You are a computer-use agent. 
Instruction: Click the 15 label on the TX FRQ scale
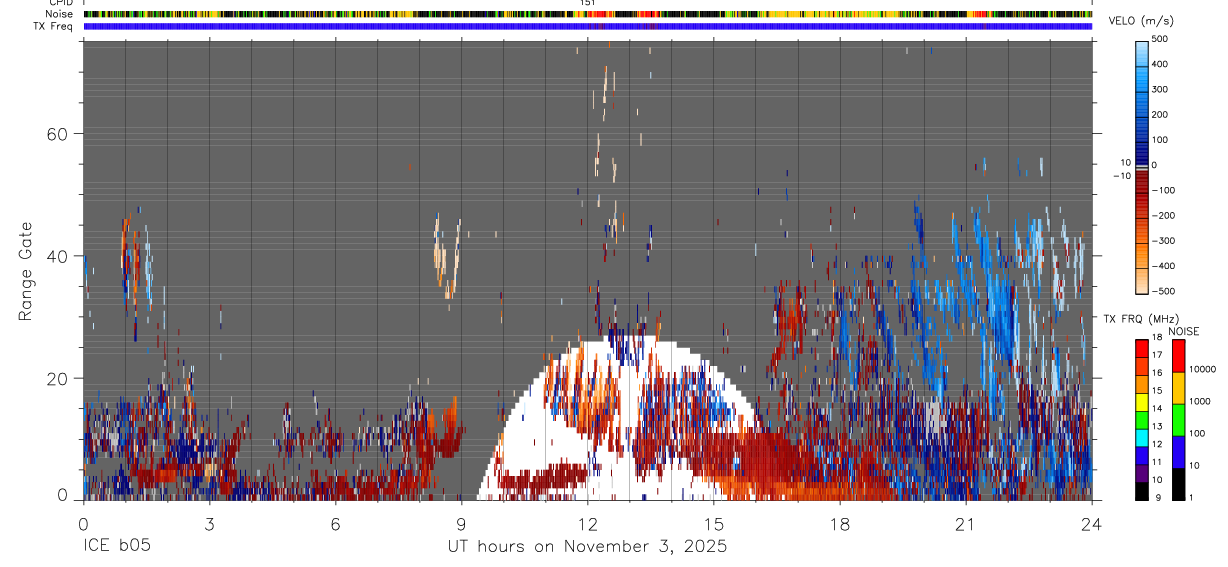coord(1157,390)
